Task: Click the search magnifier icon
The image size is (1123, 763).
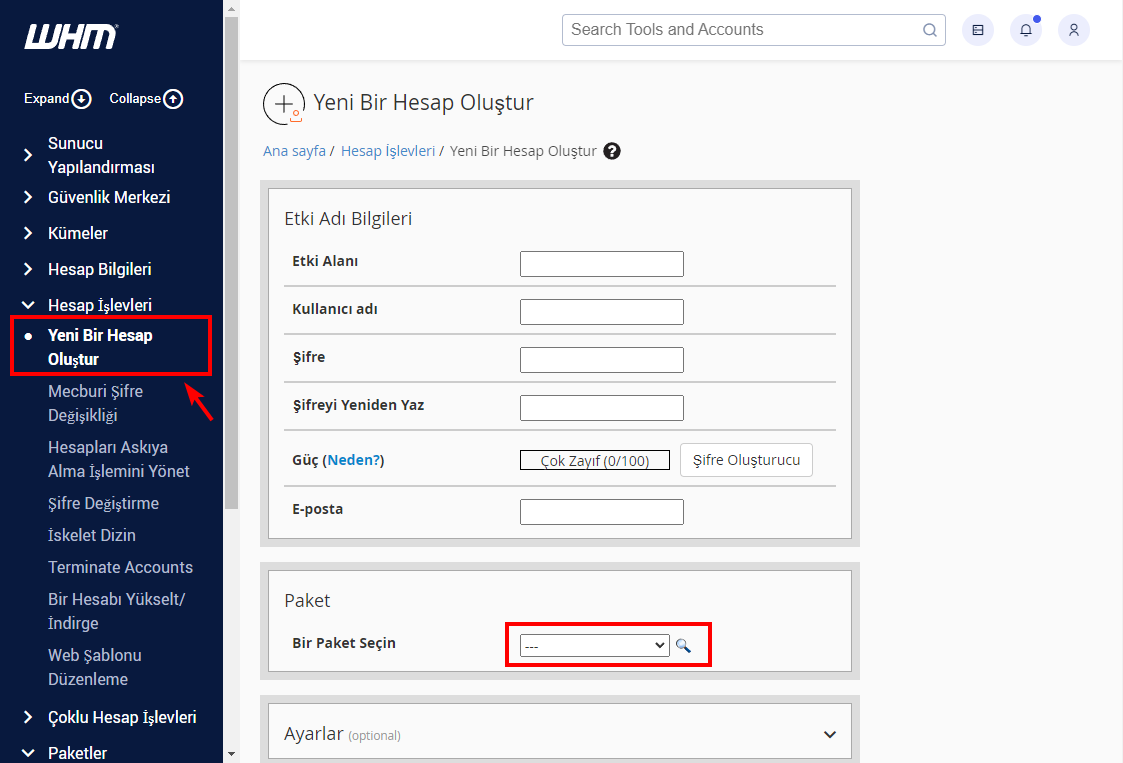Action: pos(929,30)
